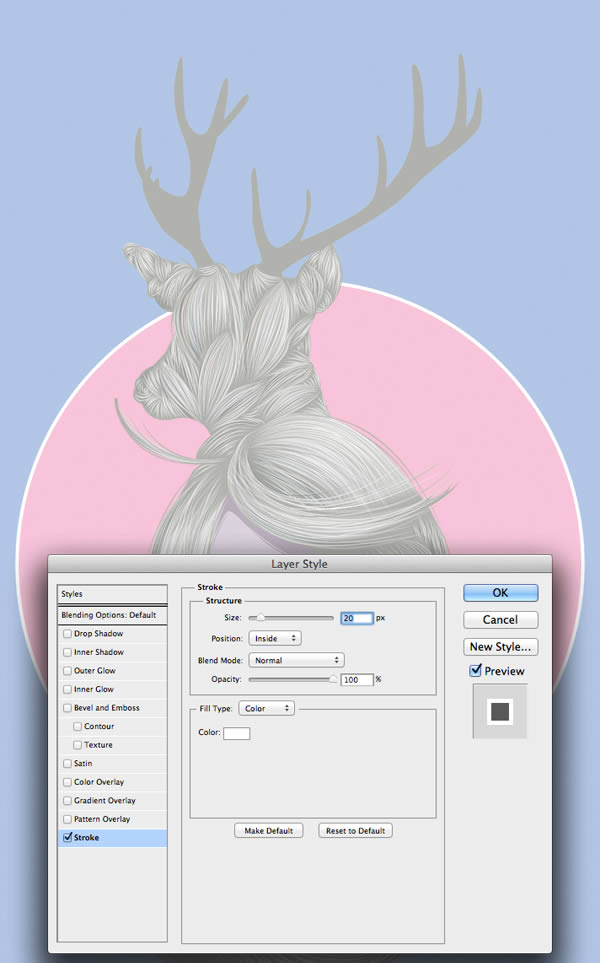The height and width of the screenshot is (963, 600).
Task: Select Blending Options: Default row
Action: 112,615
